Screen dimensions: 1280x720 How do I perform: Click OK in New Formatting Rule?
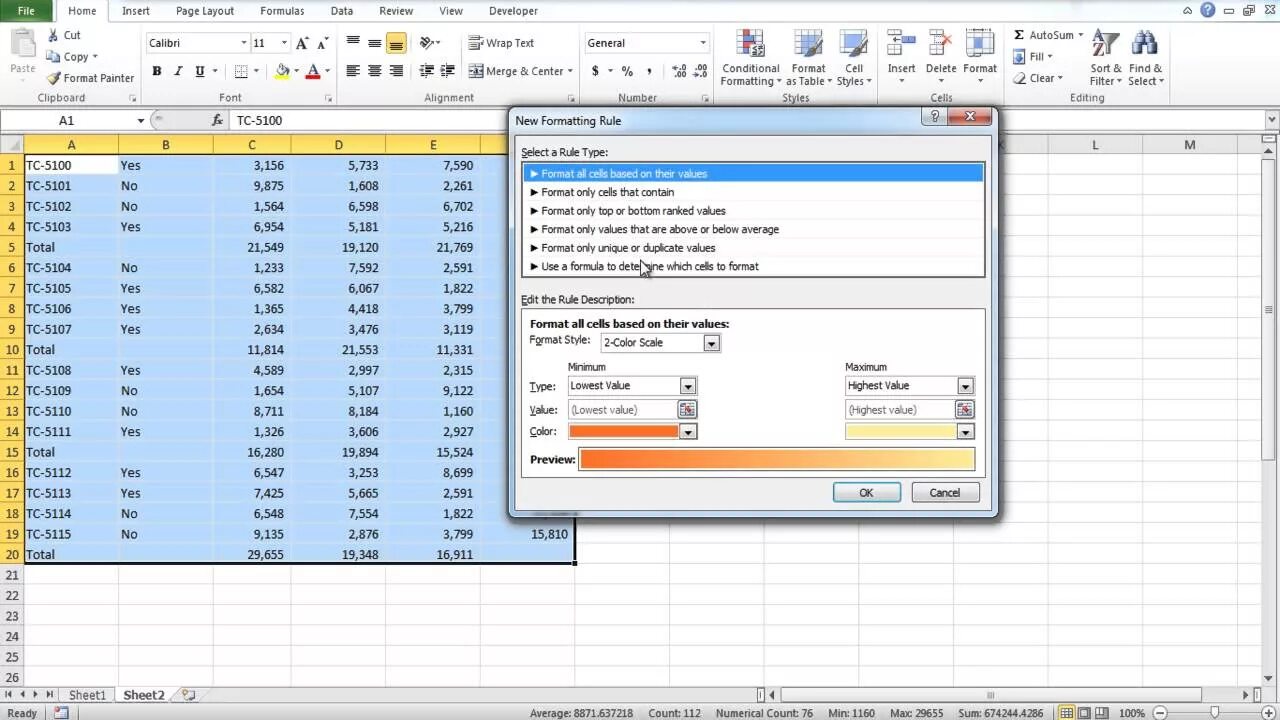[x=866, y=492]
